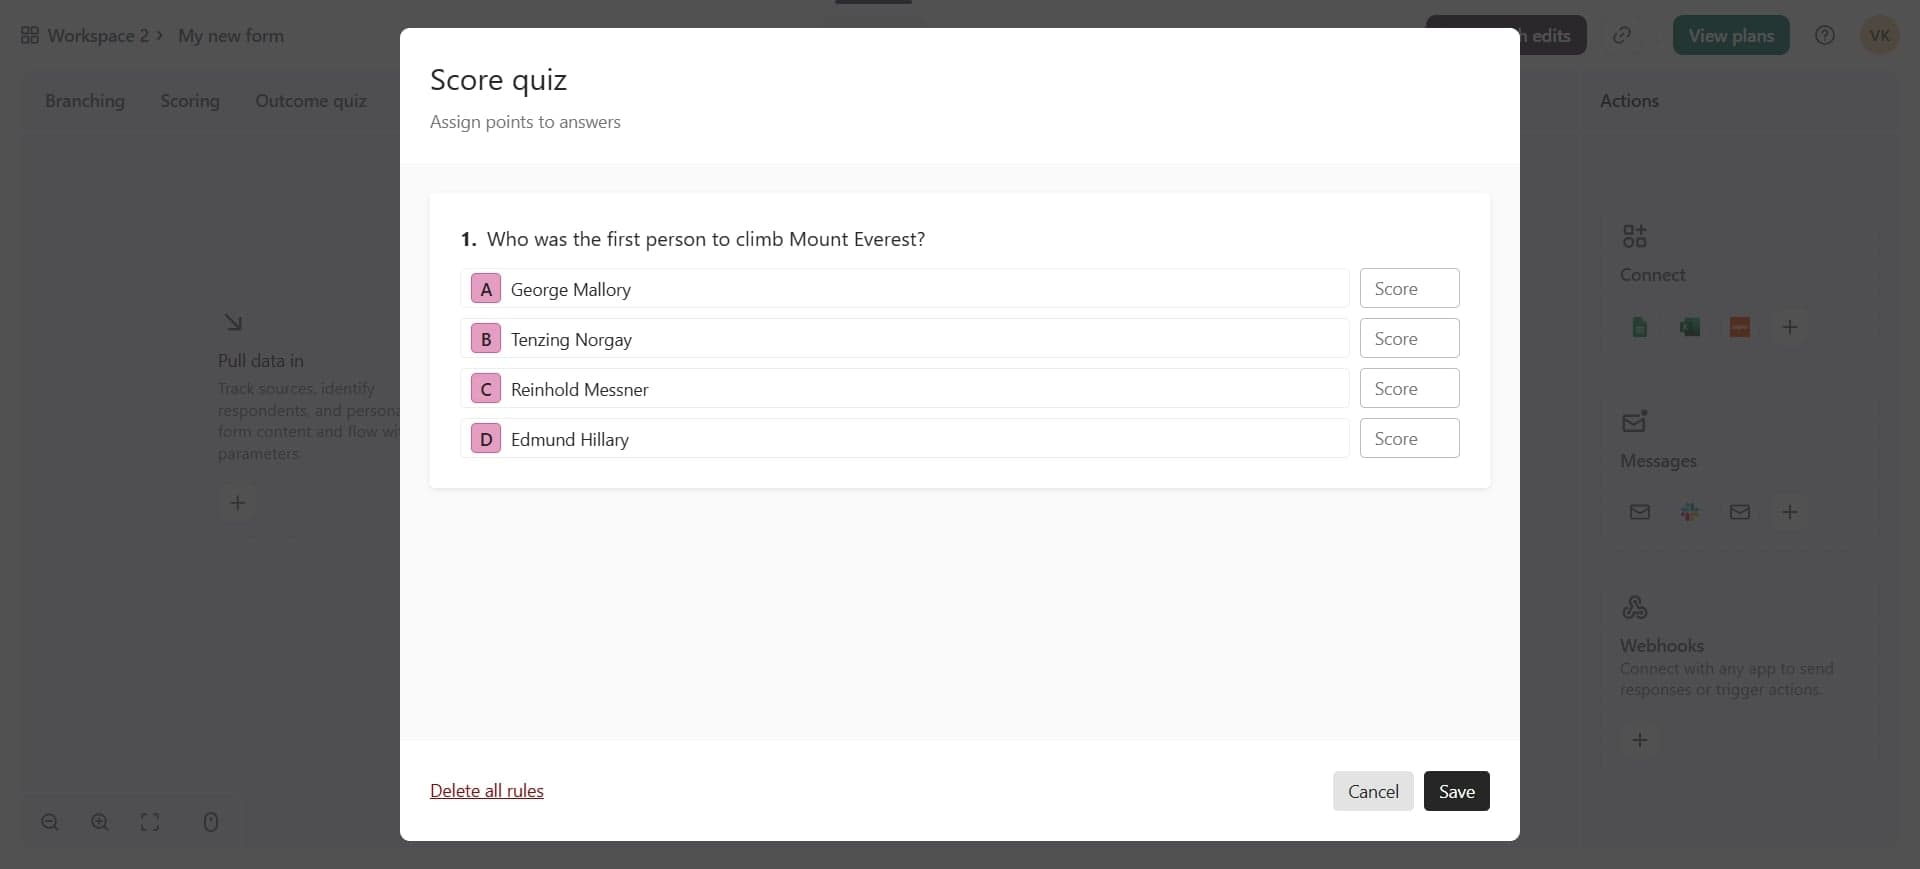Open the Slack messages integration
This screenshot has height=869, width=1920.
[1690, 511]
